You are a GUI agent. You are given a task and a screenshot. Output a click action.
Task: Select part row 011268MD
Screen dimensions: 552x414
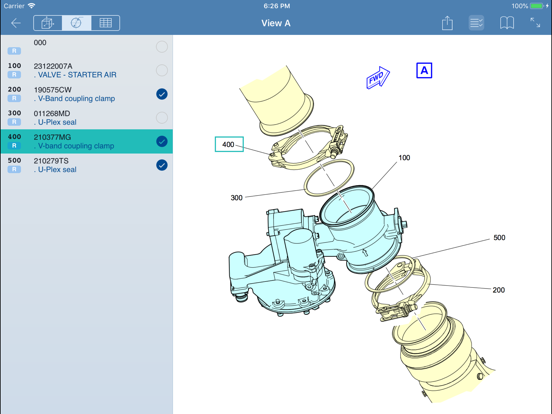tap(87, 118)
